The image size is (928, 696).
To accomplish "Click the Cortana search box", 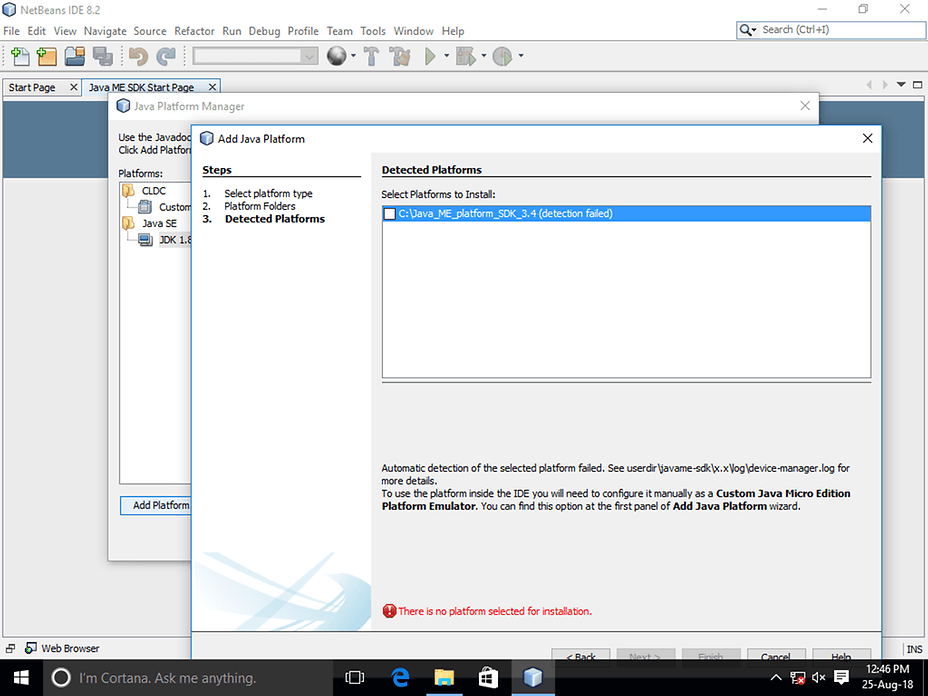I will [x=186, y=678].
